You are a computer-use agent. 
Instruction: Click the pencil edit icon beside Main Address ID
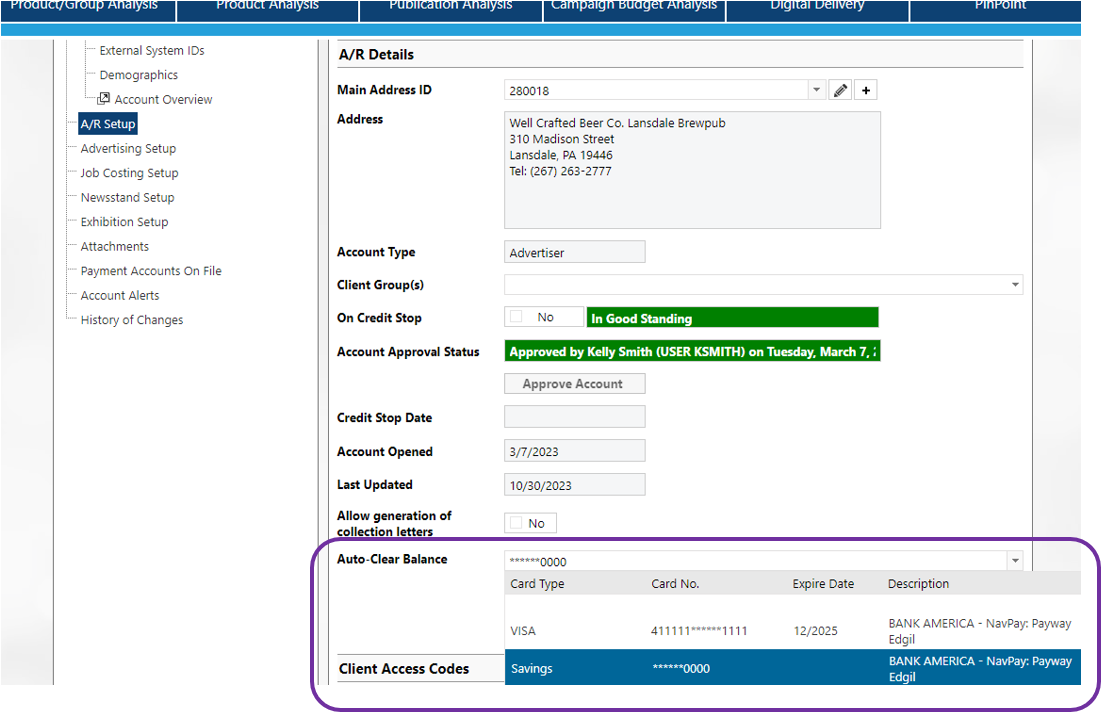tap(841, 91)
